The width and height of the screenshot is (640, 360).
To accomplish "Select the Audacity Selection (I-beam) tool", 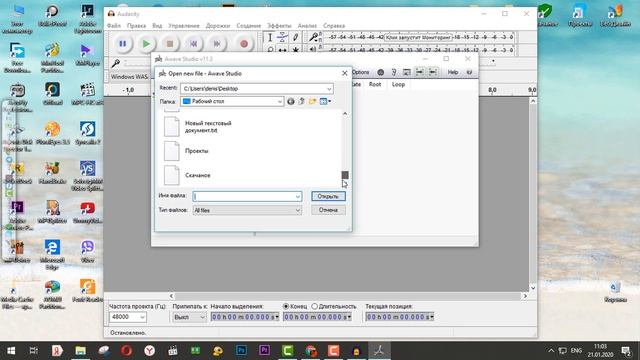I will pyautogui.click(x=270, y=38).
